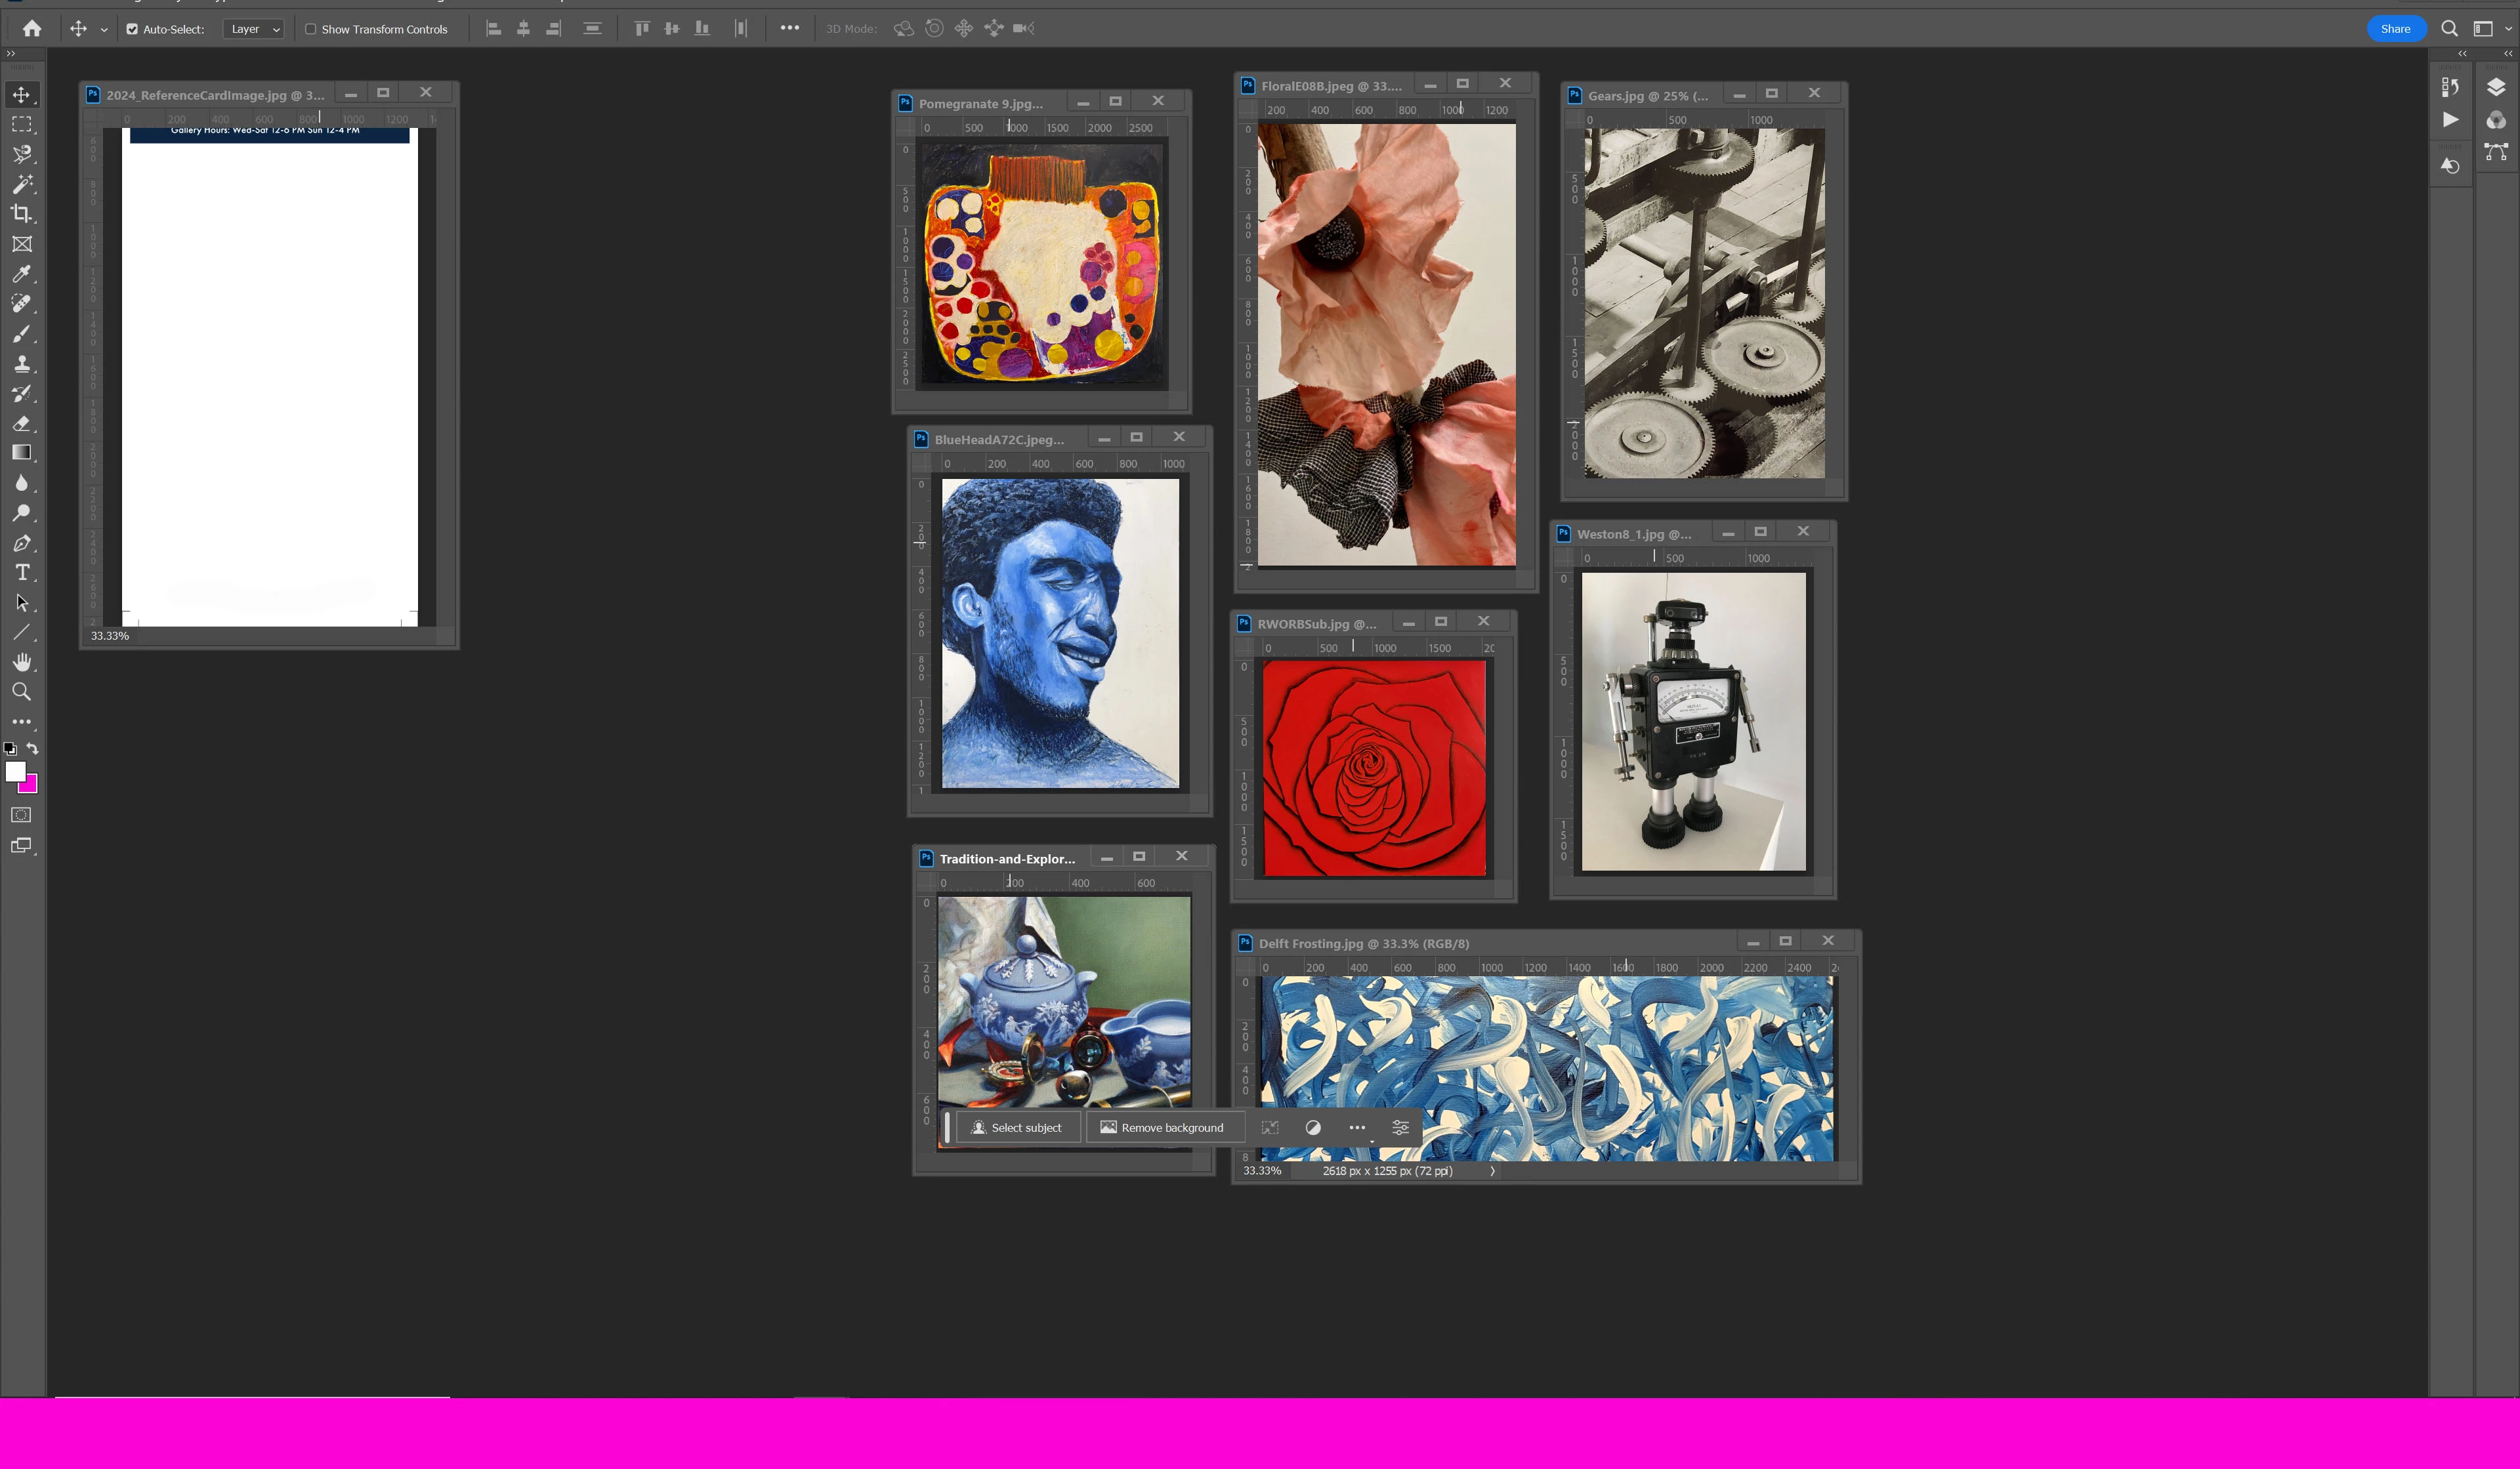The height and width of the screenshot is (1469, 2520).
Task: Select the Crop tool
Action: (x=22, y=214)
